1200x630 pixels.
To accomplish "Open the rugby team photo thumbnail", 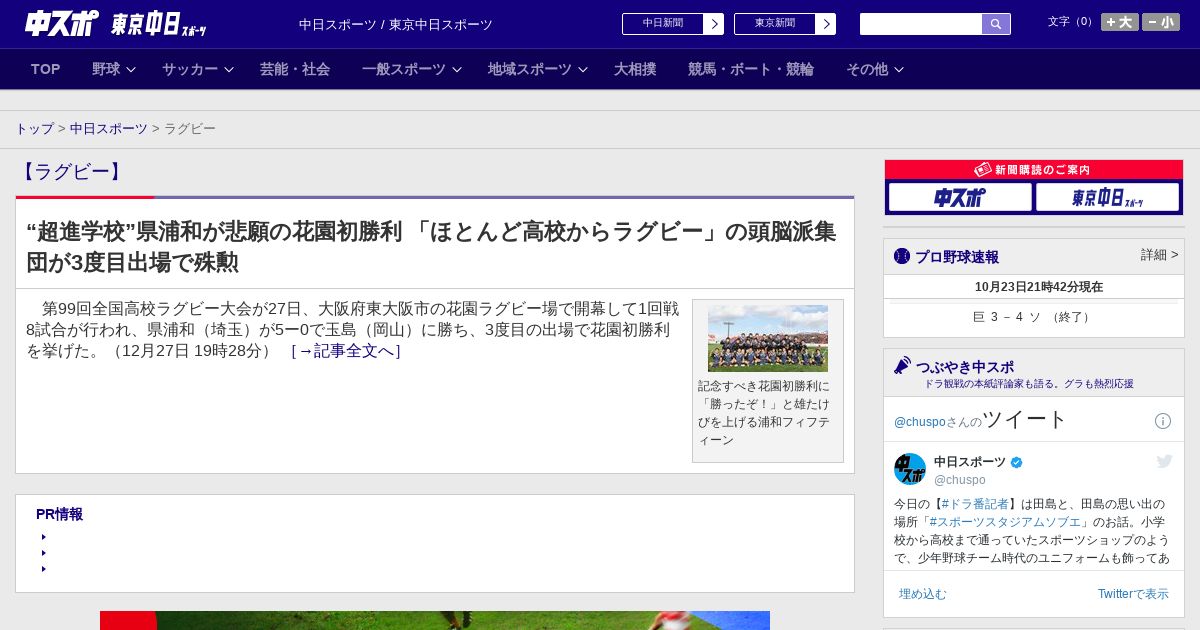I will tap(768, 338).
